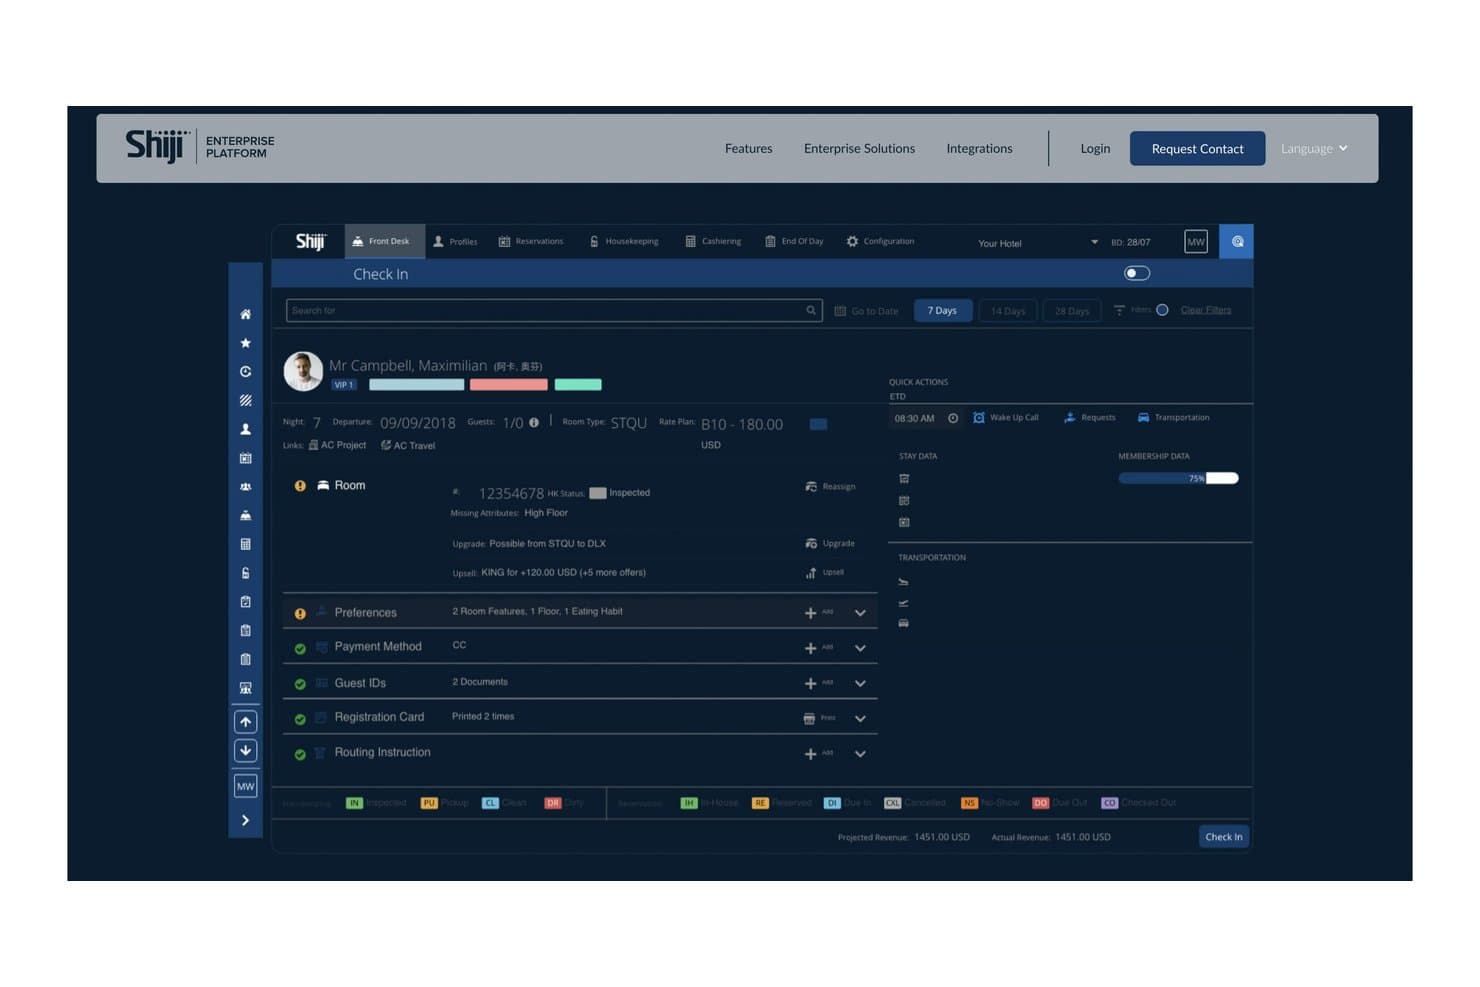Screen dimensions: 1480x987
Task: Expand the Preferences section chevron
Action: 860,613
